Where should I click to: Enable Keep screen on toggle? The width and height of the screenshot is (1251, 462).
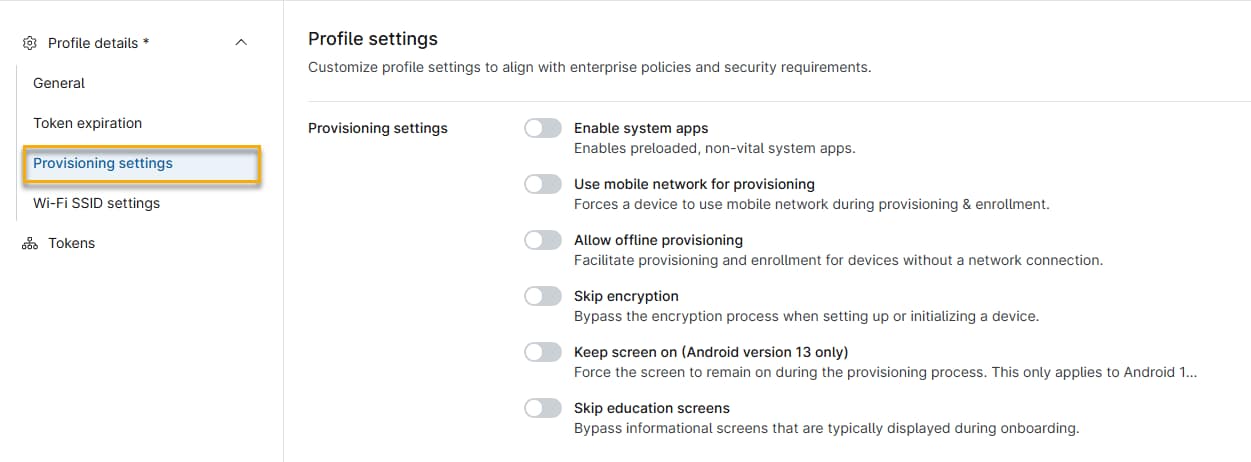coord(543,352)
